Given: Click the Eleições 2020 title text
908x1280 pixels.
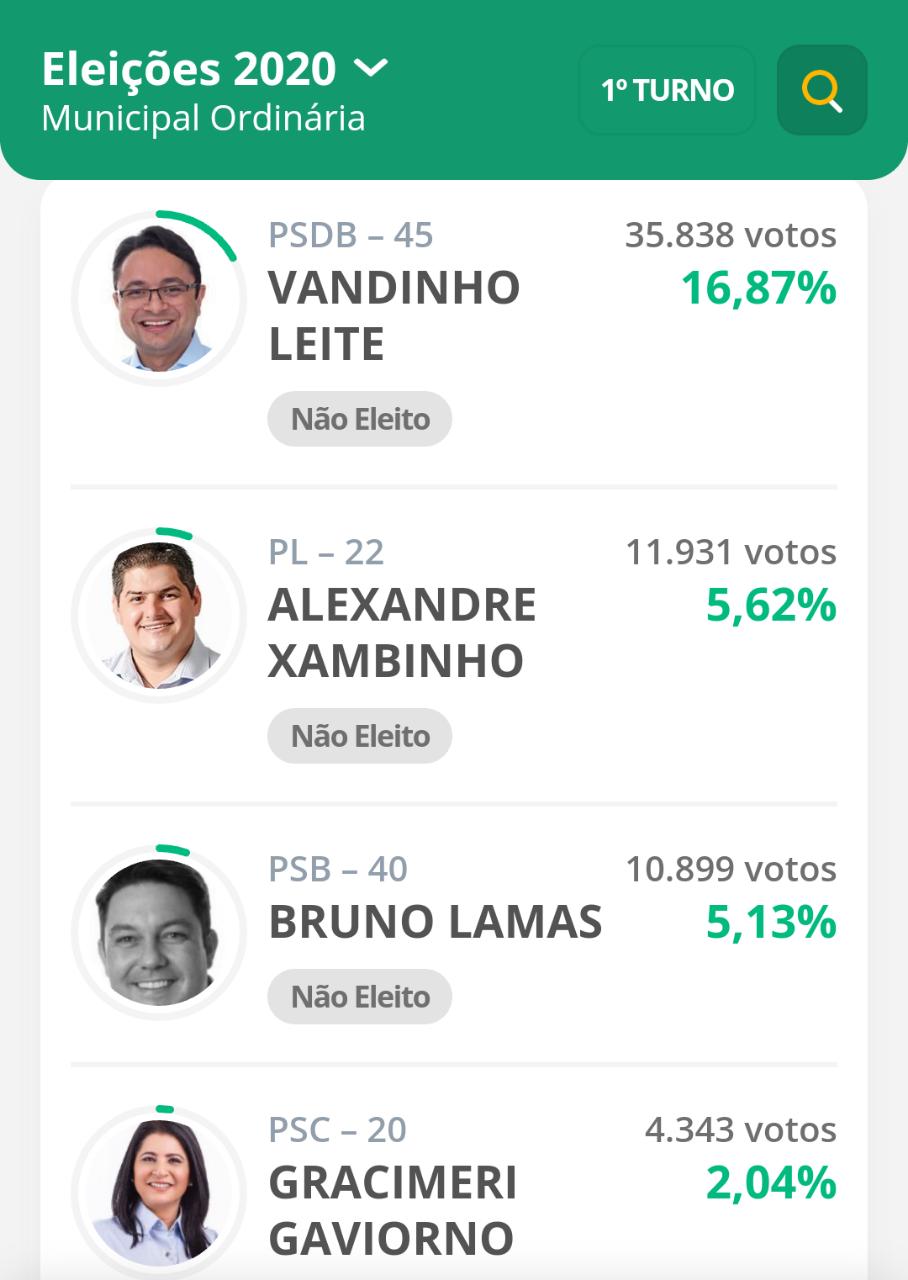Looking at the screenshot, I should pyautogui.click(x=189, y=69).
